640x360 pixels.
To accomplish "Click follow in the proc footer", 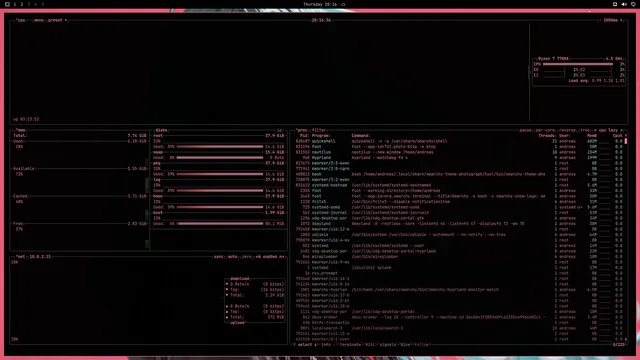I will point(422,344).
